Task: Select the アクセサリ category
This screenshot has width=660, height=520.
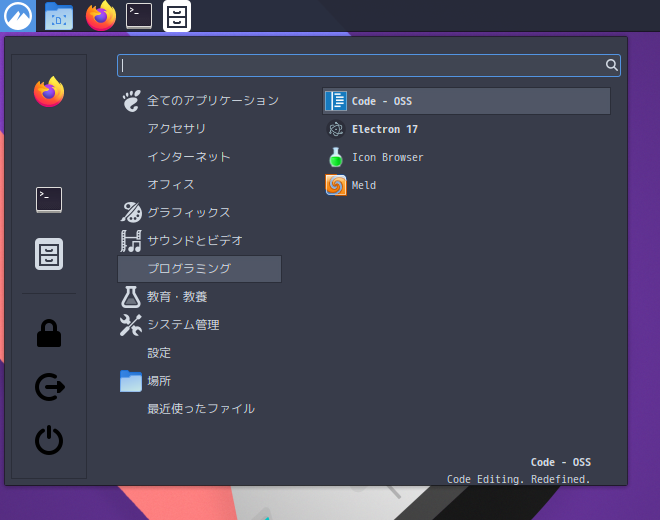Action: [x=200, y=128]
